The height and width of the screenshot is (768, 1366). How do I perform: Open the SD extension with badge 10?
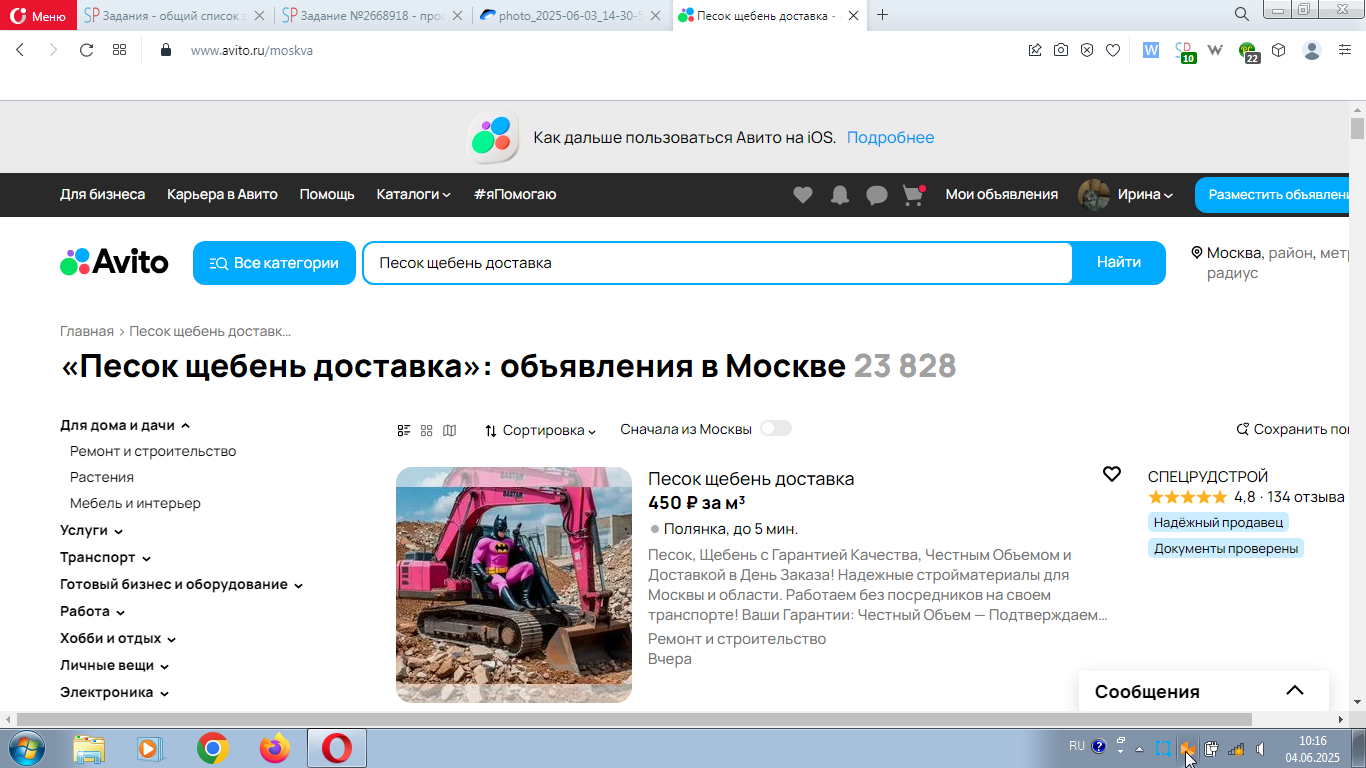[1185, 51]
